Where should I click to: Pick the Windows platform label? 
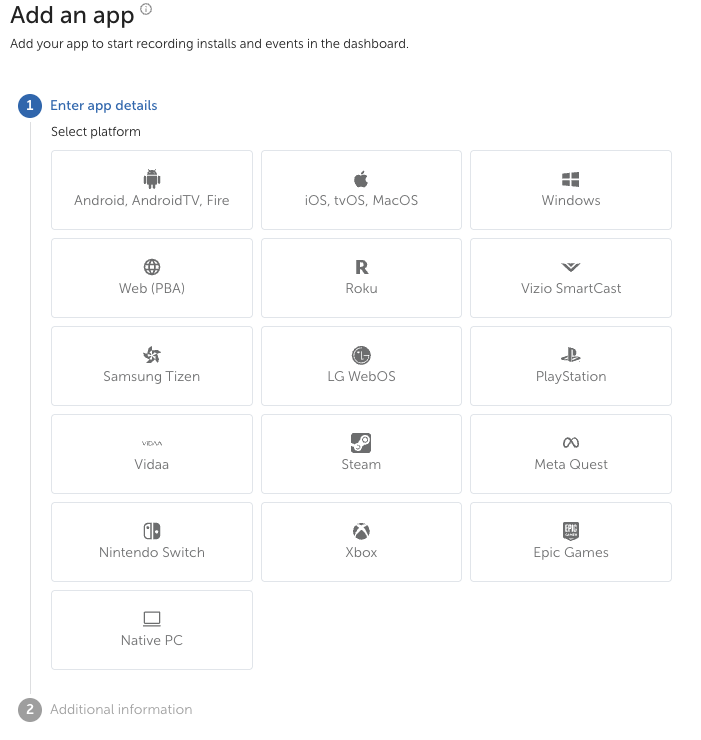click(x=571, y=201)
